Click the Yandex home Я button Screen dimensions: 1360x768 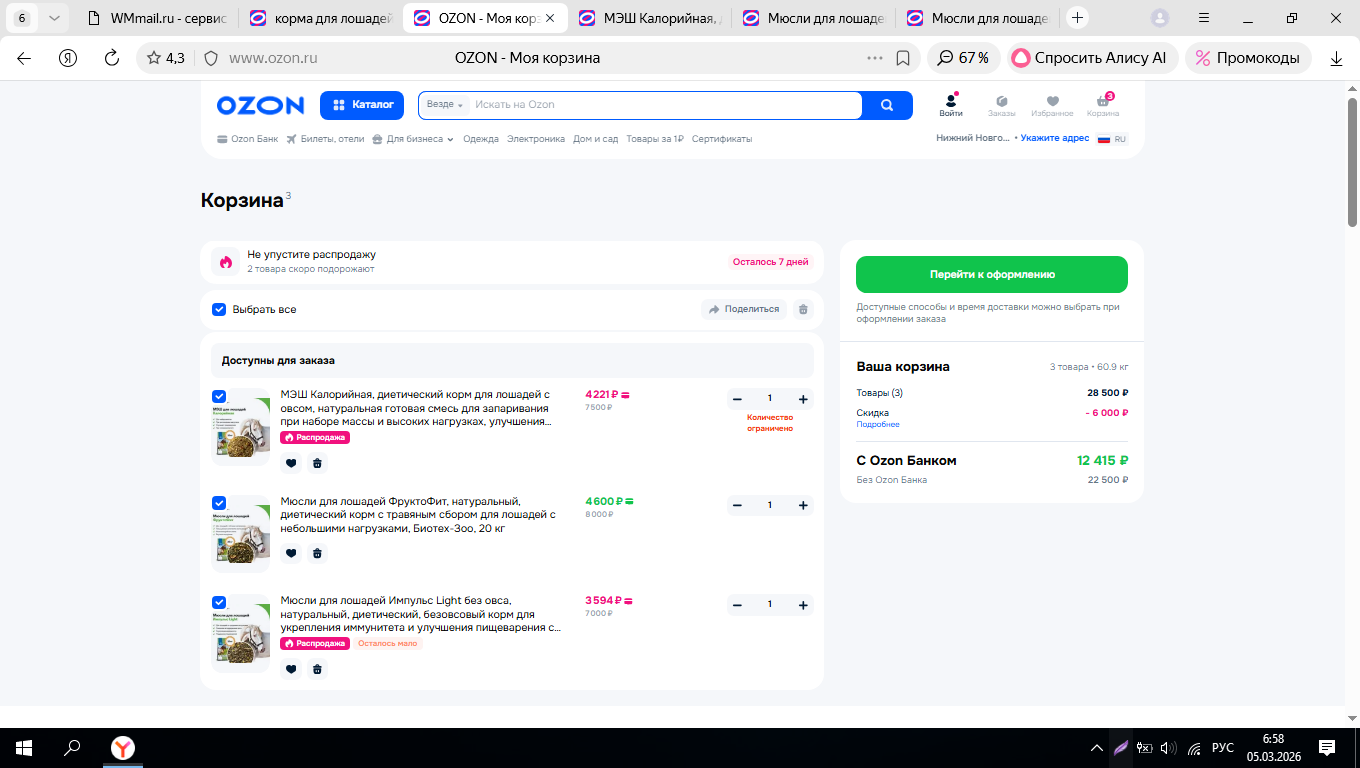(x=68, y=58)
